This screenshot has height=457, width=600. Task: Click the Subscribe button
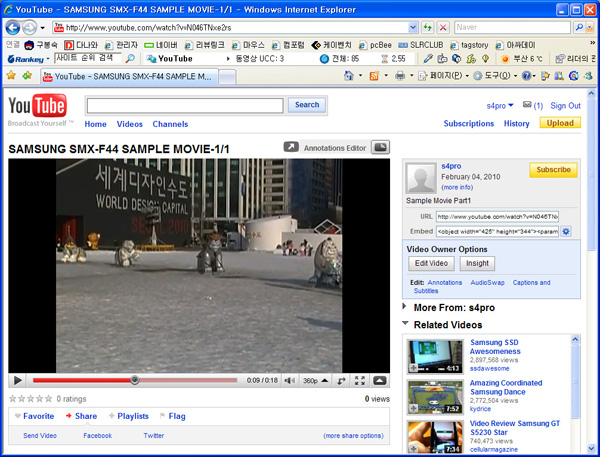(x=553, y=170)
